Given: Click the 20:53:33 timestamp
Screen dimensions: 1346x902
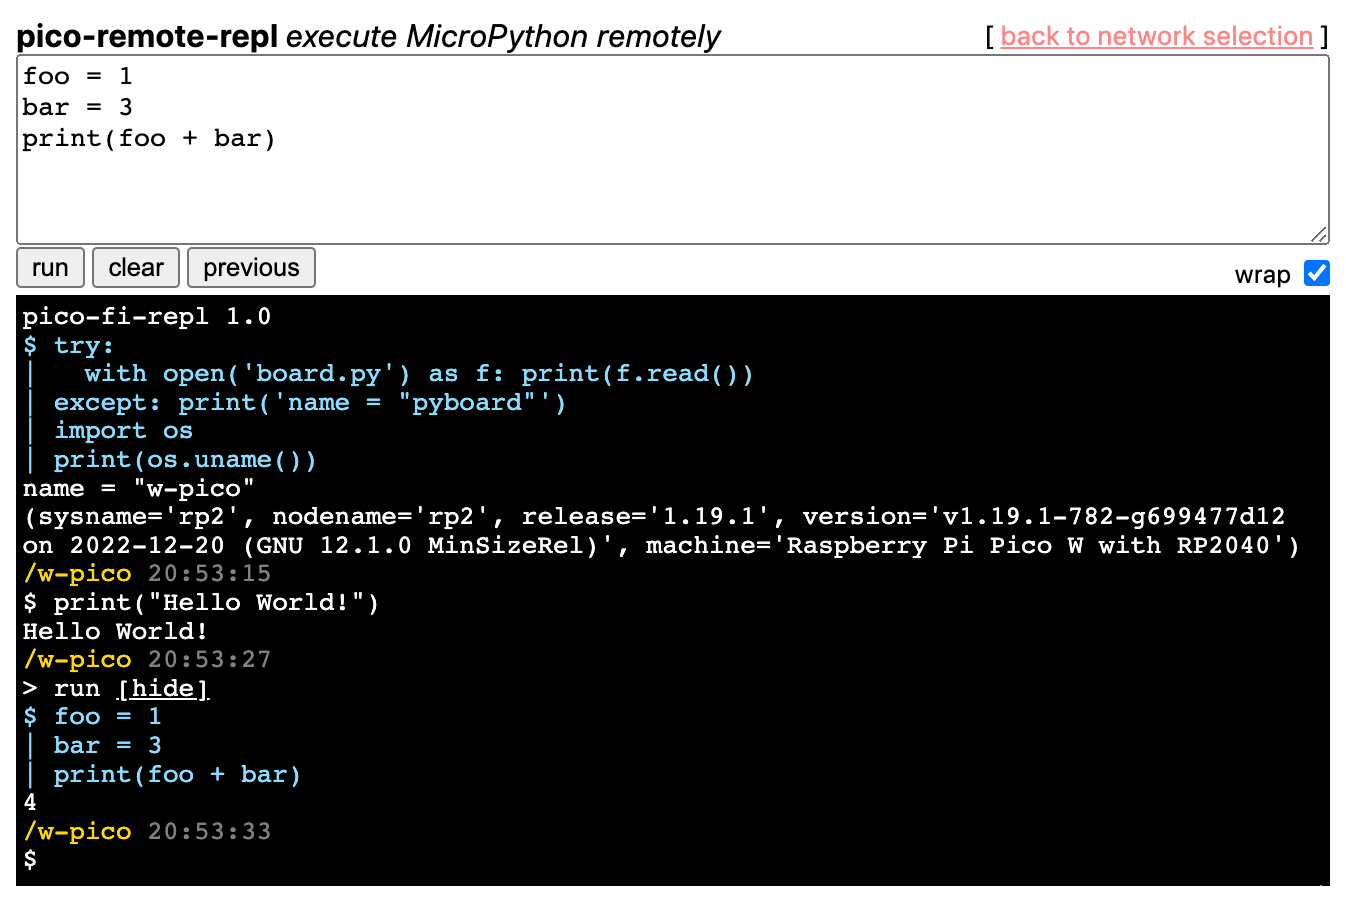Looking at the screenshot, I should point(209,831).
